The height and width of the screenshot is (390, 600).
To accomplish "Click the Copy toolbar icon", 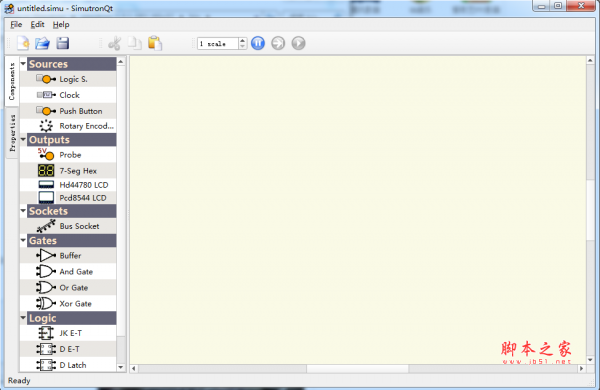I will pos(135,43).
